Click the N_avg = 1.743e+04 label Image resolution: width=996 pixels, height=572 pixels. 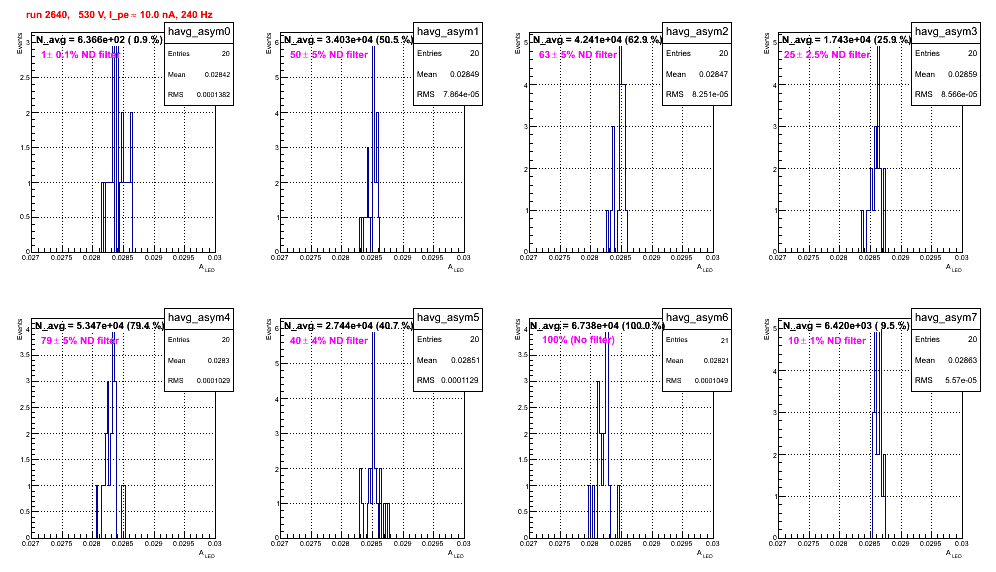[845, 39]
